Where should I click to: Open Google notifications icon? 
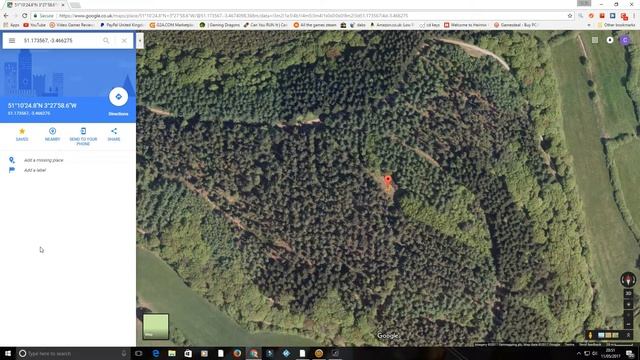pyautogui.click(x=610, y=40)
